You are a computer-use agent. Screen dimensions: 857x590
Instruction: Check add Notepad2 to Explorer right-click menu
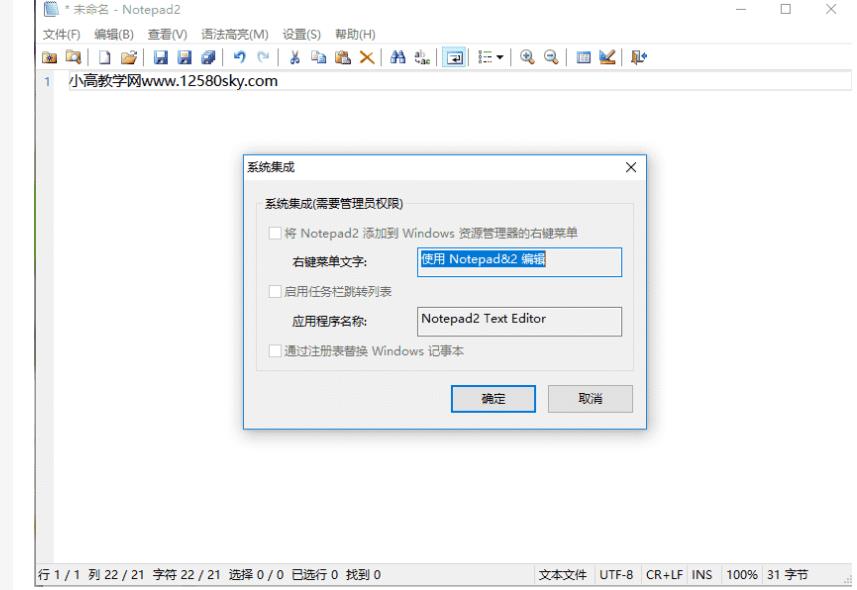click(275, 233)
